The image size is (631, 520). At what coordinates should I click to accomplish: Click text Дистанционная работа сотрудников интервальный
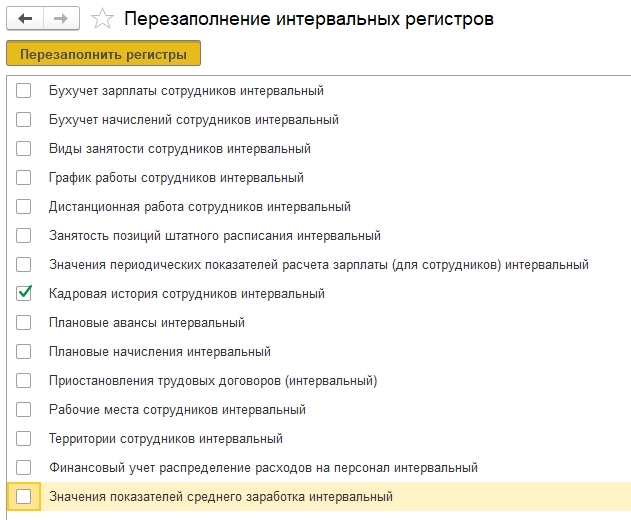[x=200, y=206]
